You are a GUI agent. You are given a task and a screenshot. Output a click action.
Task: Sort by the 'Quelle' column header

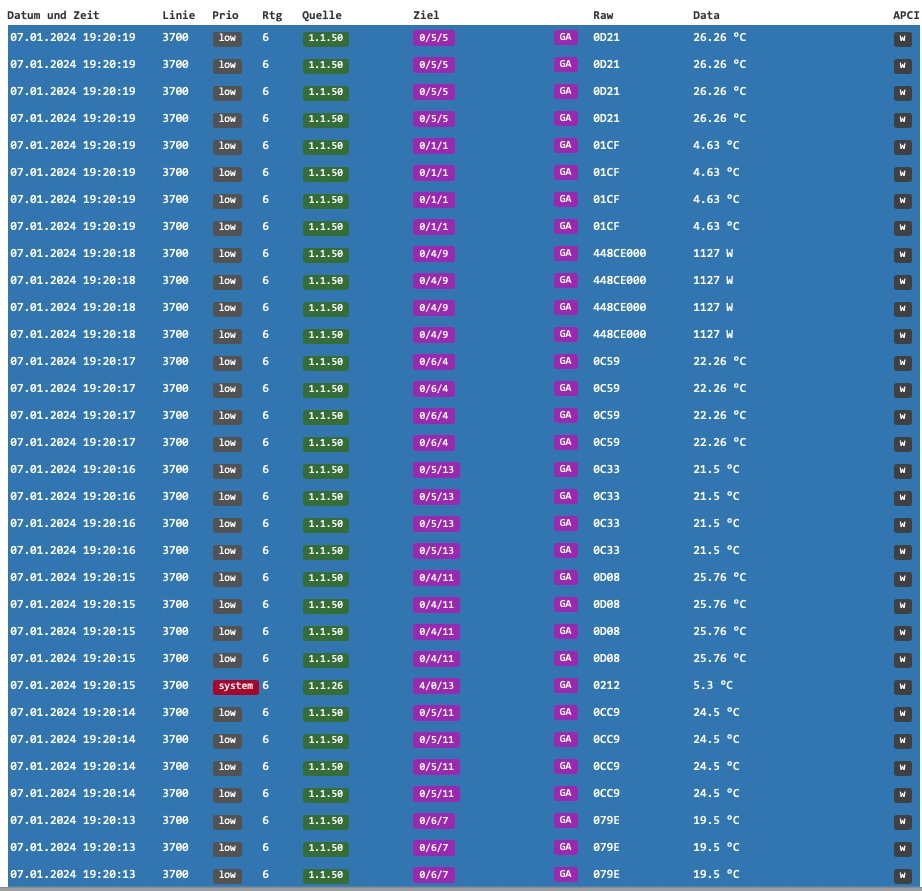click(x=321, y=15)
